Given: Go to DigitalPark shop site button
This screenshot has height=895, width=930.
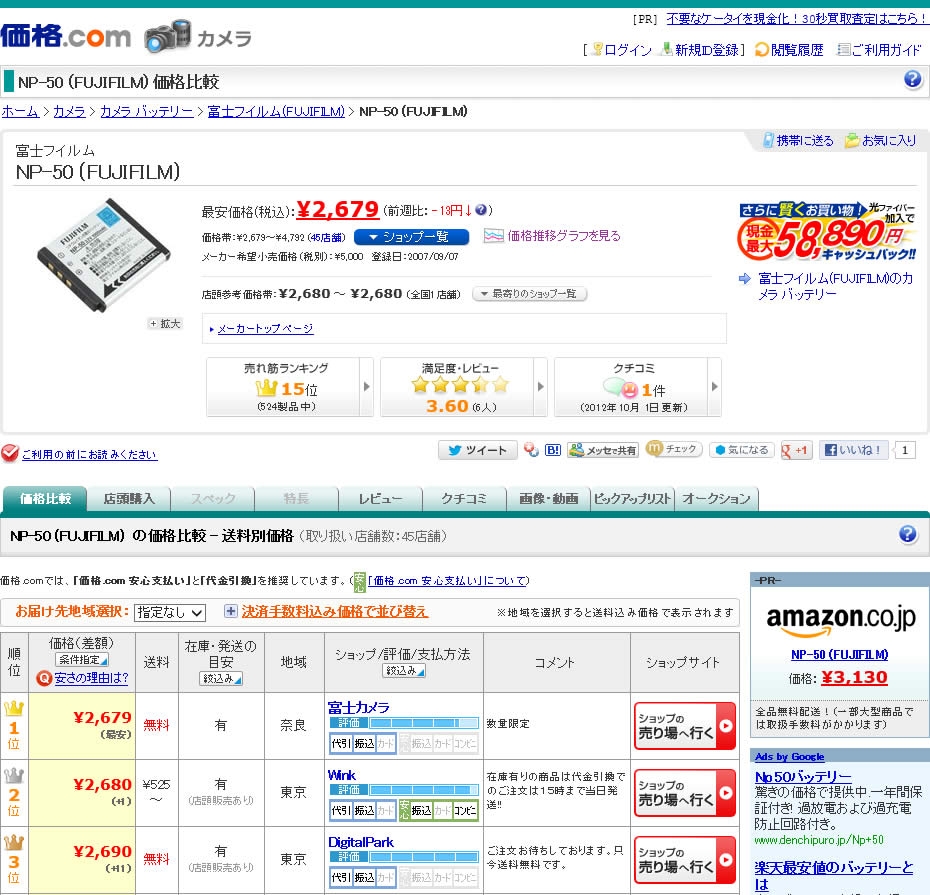Looking at the screenshot, I should click(684, 860).
